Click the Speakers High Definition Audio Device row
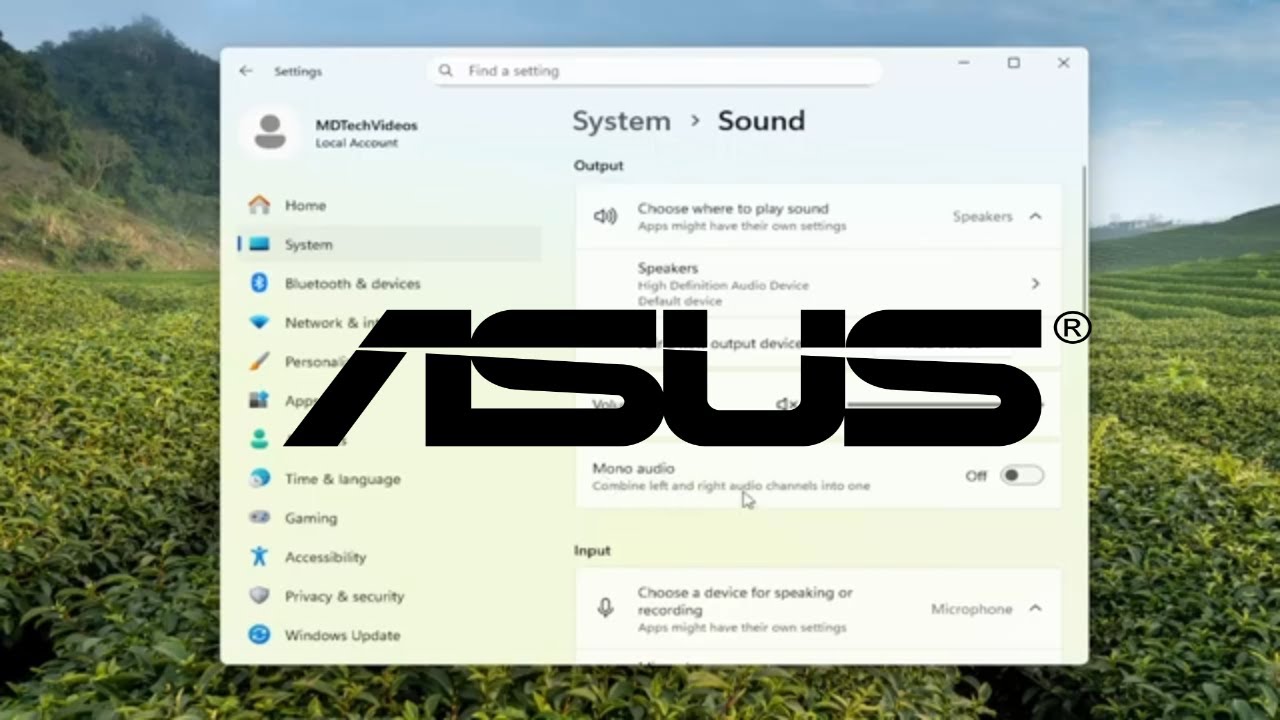The height and width of the screenshot is (720, 1280). 818,284
